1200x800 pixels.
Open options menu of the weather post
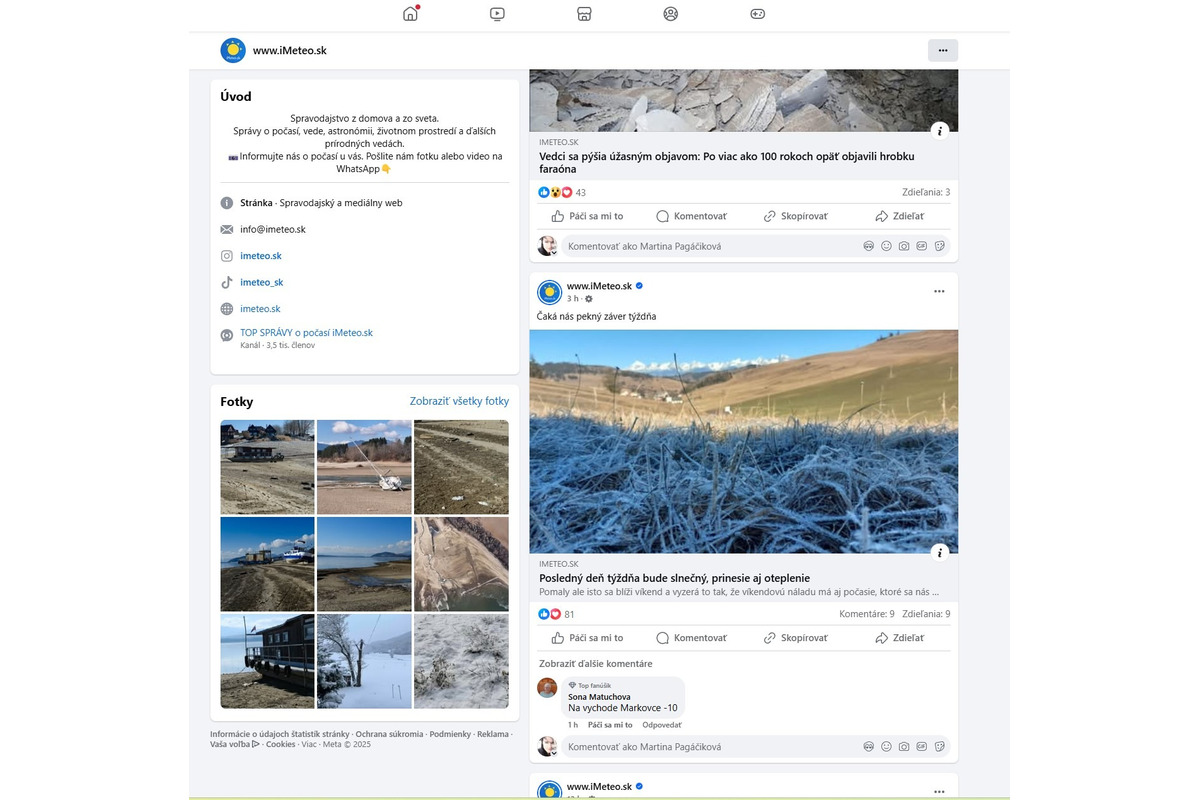(x=939, y=291)
